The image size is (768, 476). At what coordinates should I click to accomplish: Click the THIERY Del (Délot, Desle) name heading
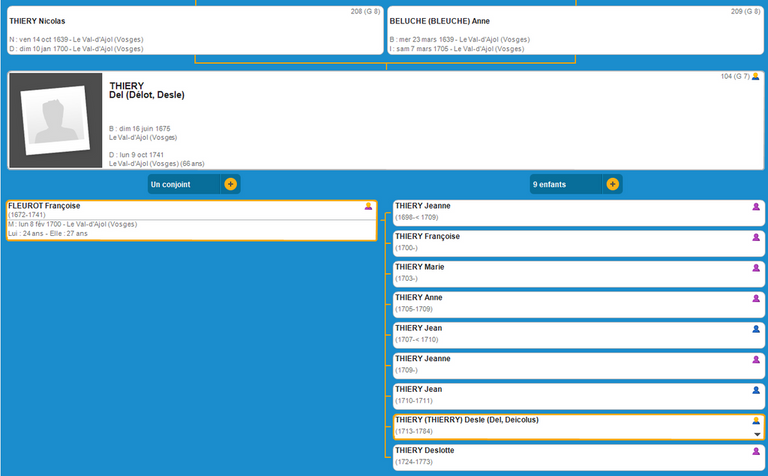146,91
